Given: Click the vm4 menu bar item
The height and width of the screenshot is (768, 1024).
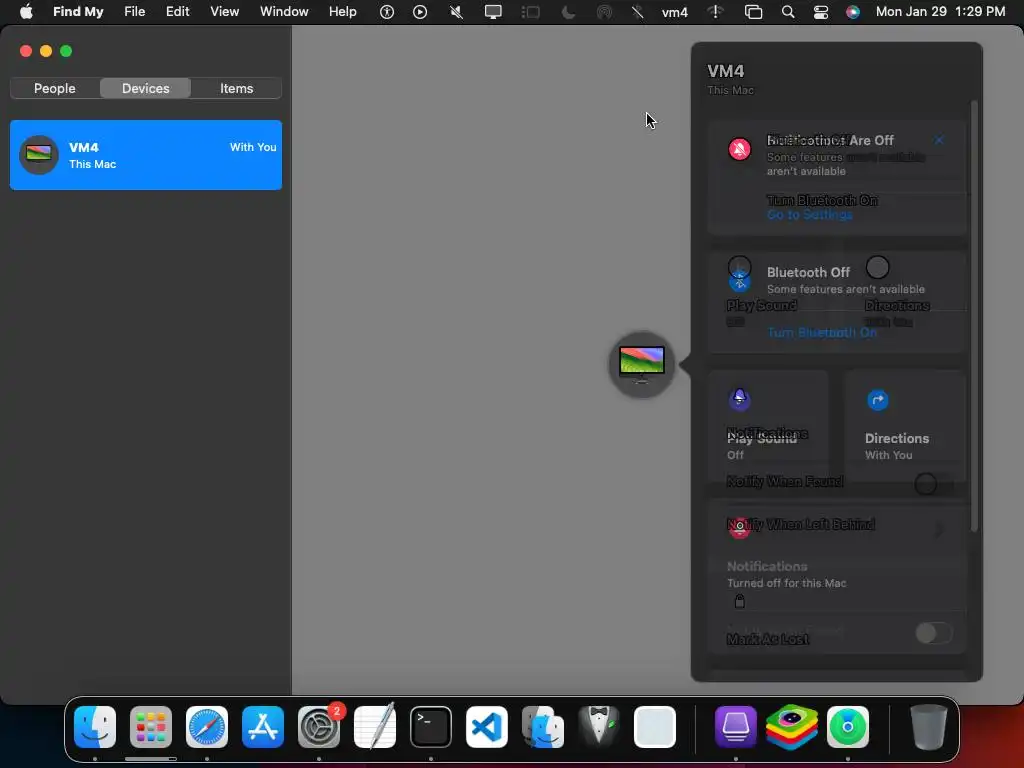Looking at the screenshot, I should point(675,12).
